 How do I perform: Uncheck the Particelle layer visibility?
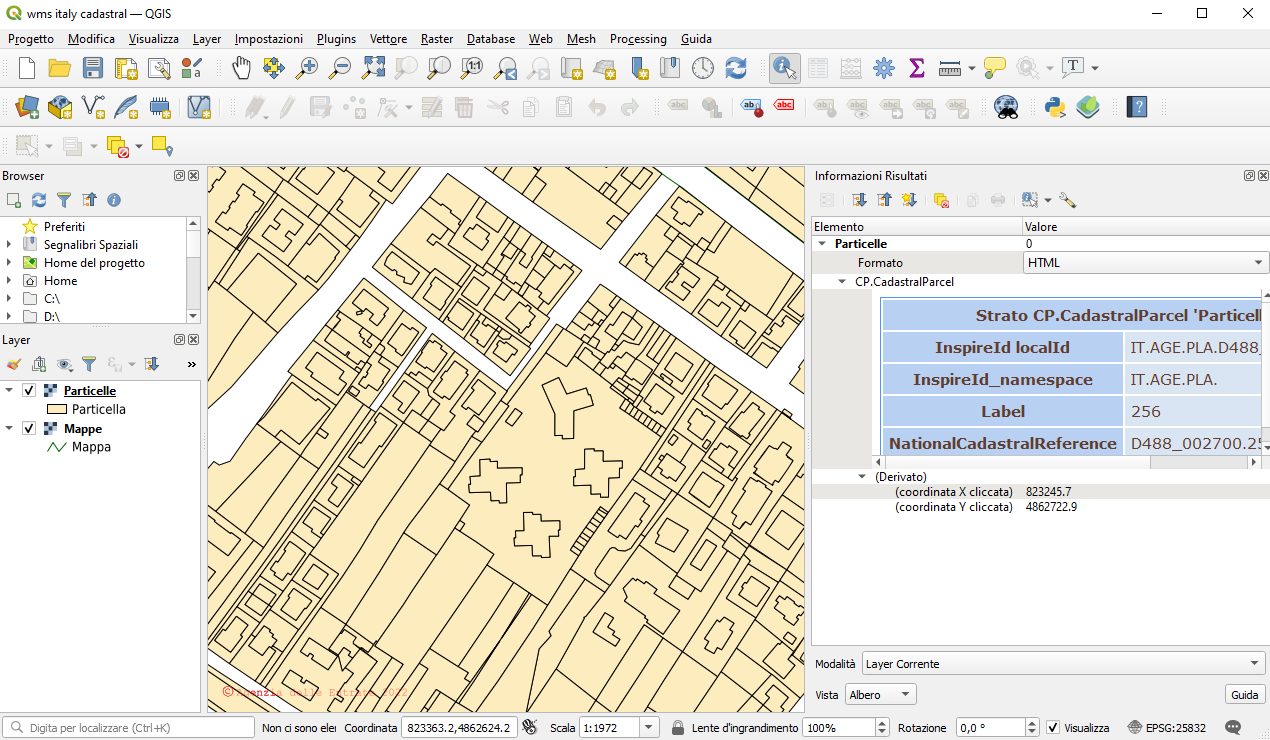click(x=27, y=390)
